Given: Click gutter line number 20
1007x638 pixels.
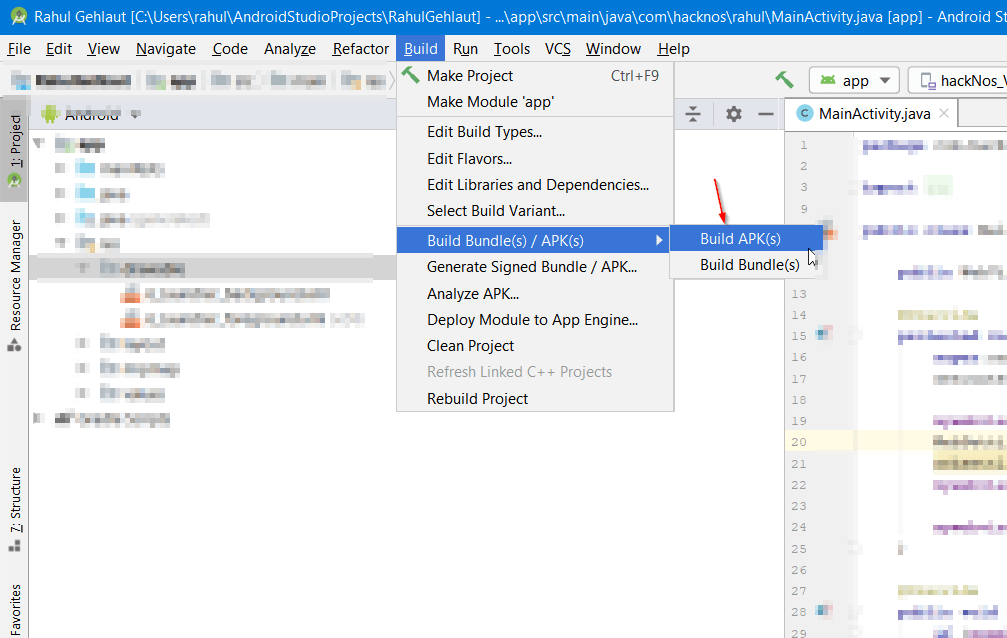Looking at the screenshot, I should click(799, 442).
